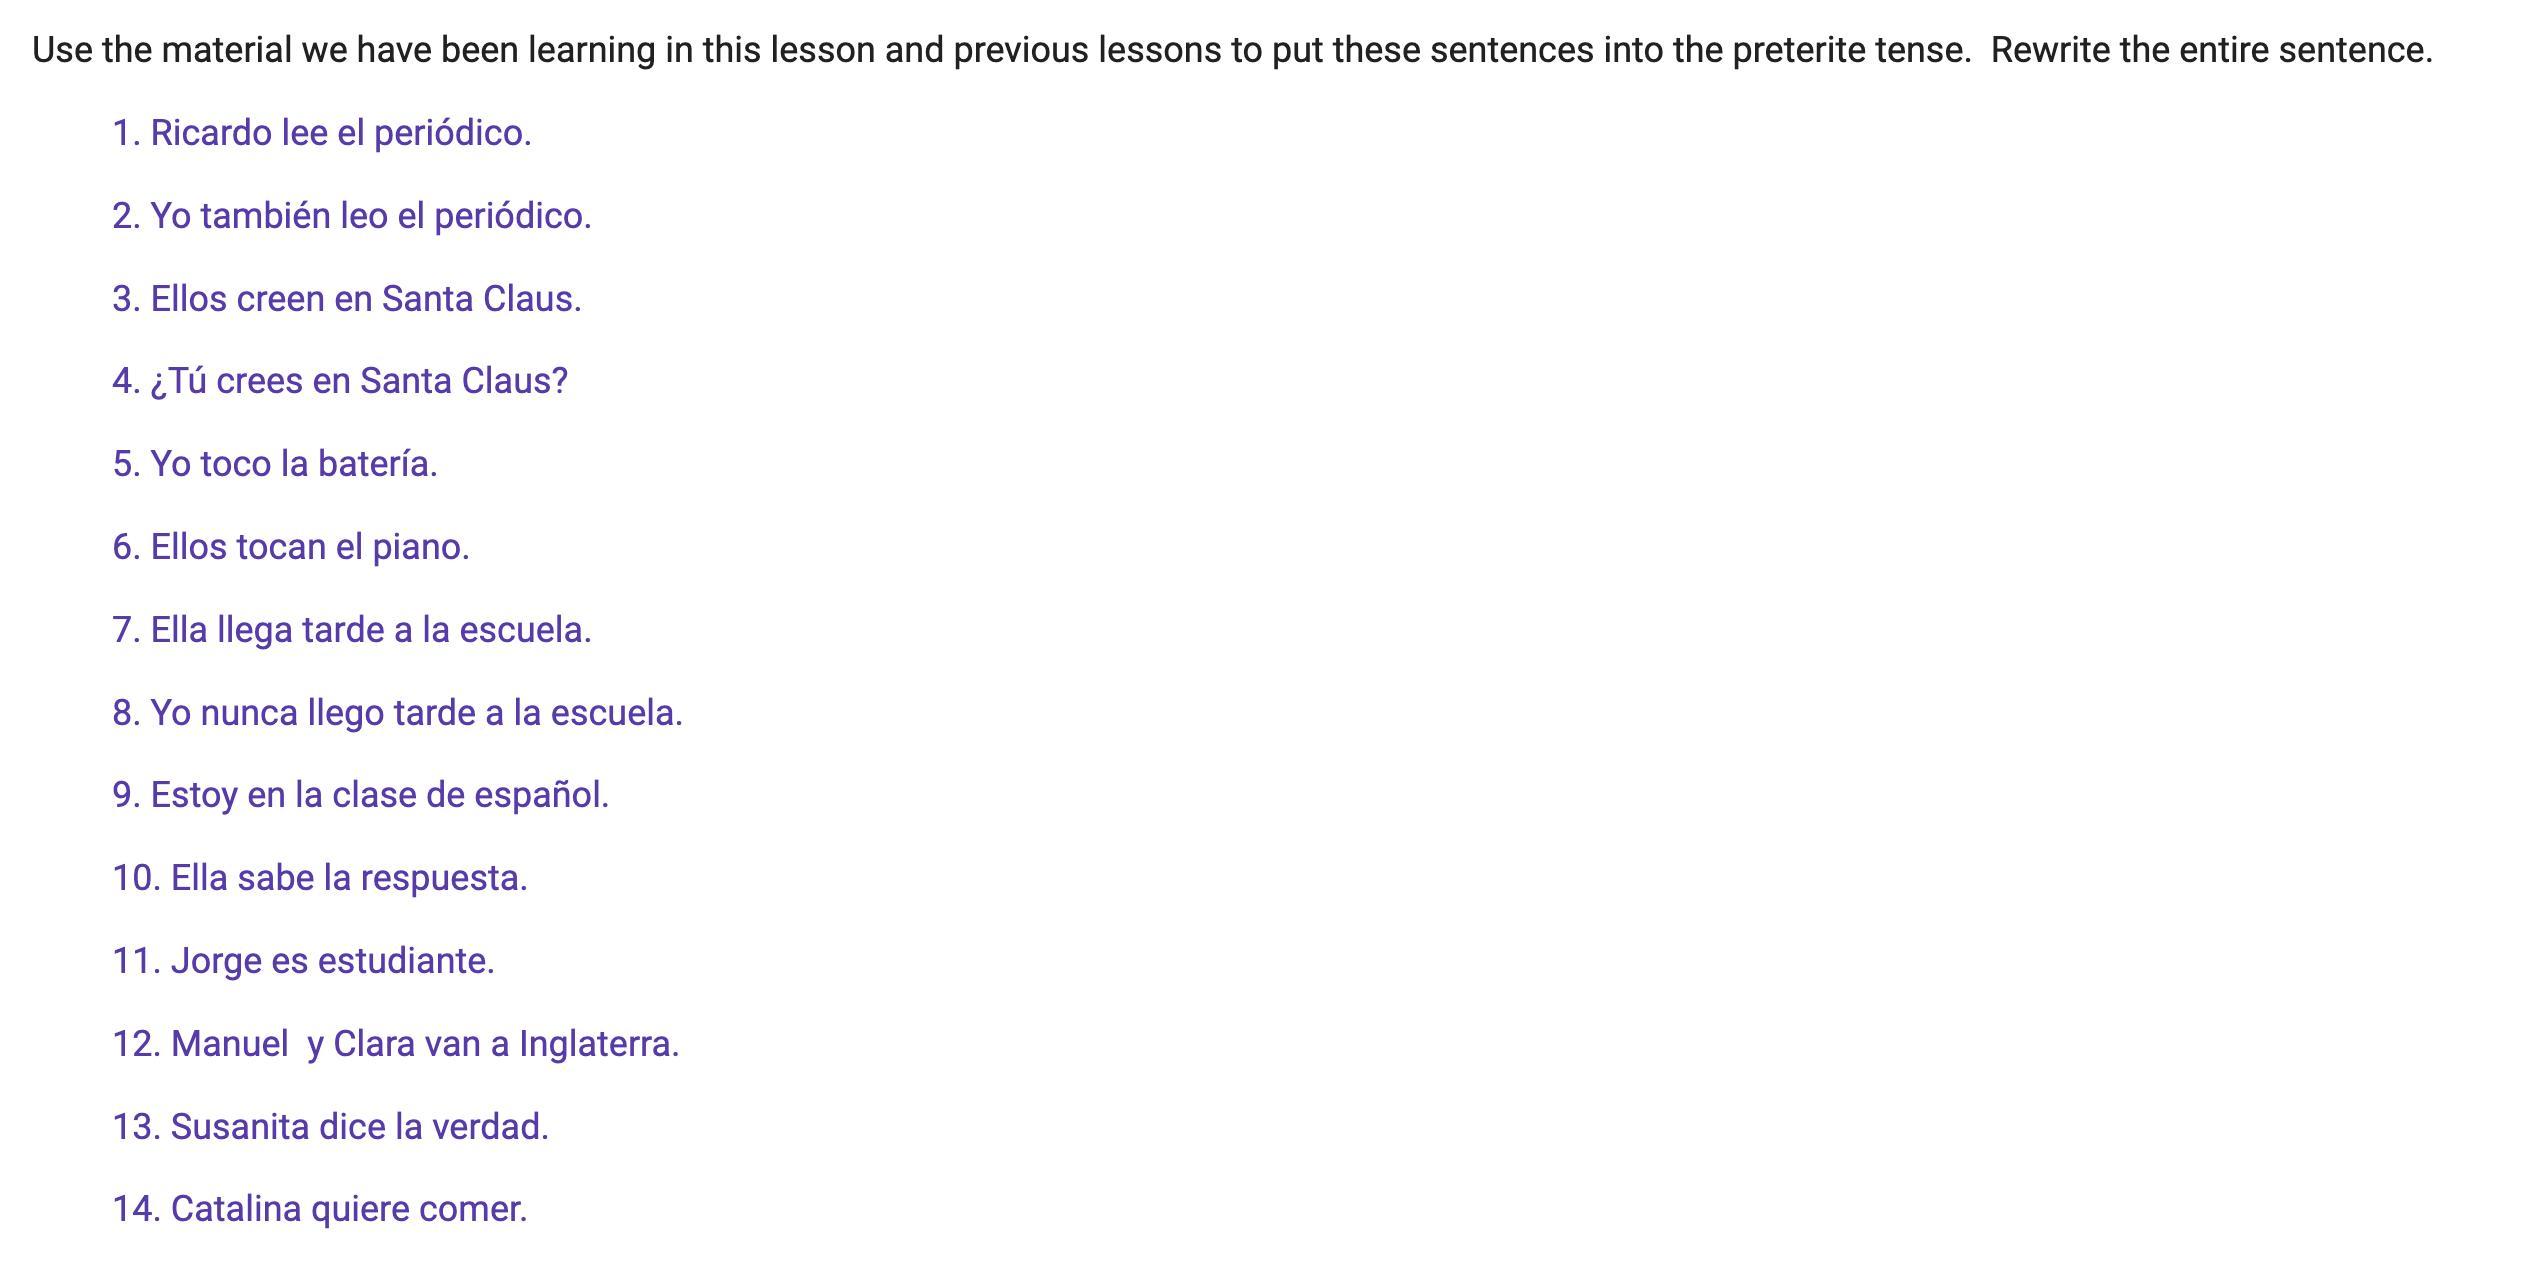The width and height of the screenshot is (2530, 1285).
Task: Click the word 'Inglaterra' in sentence 12
Action: pyautogui.click(x=598, y=1044)
